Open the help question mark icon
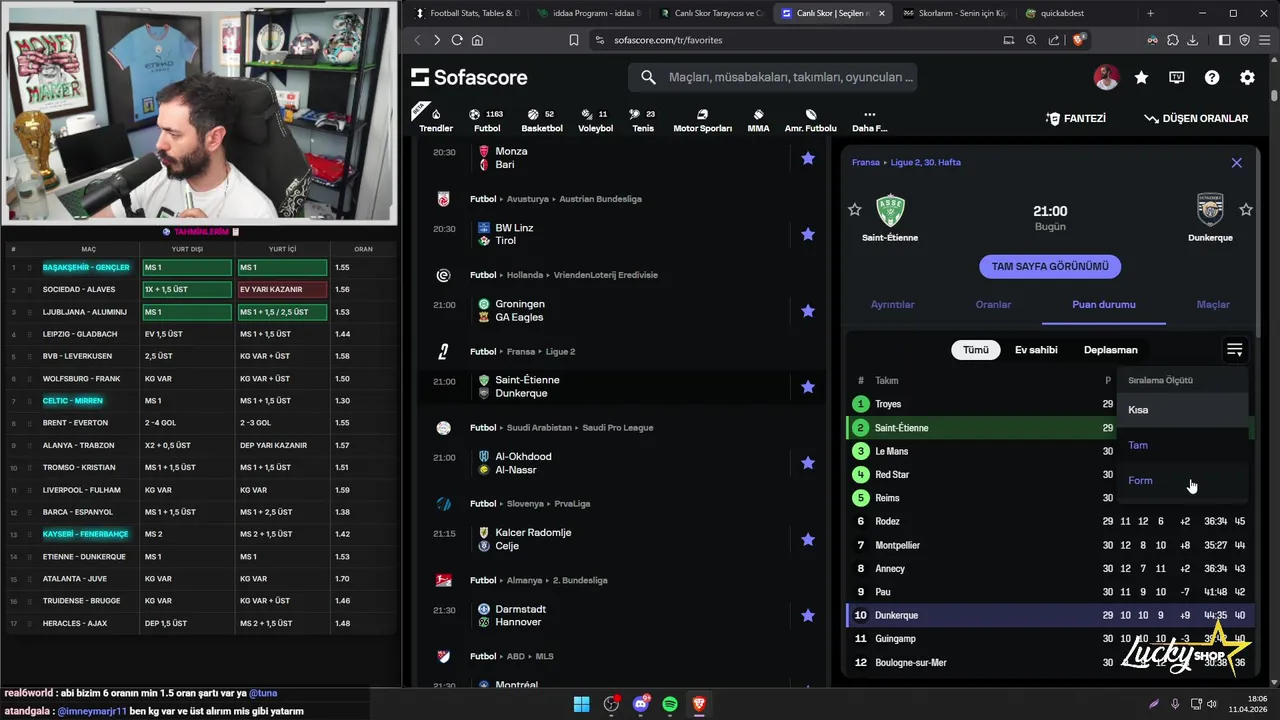This screenshot has width=1280, height=720. coord(1212,77)
